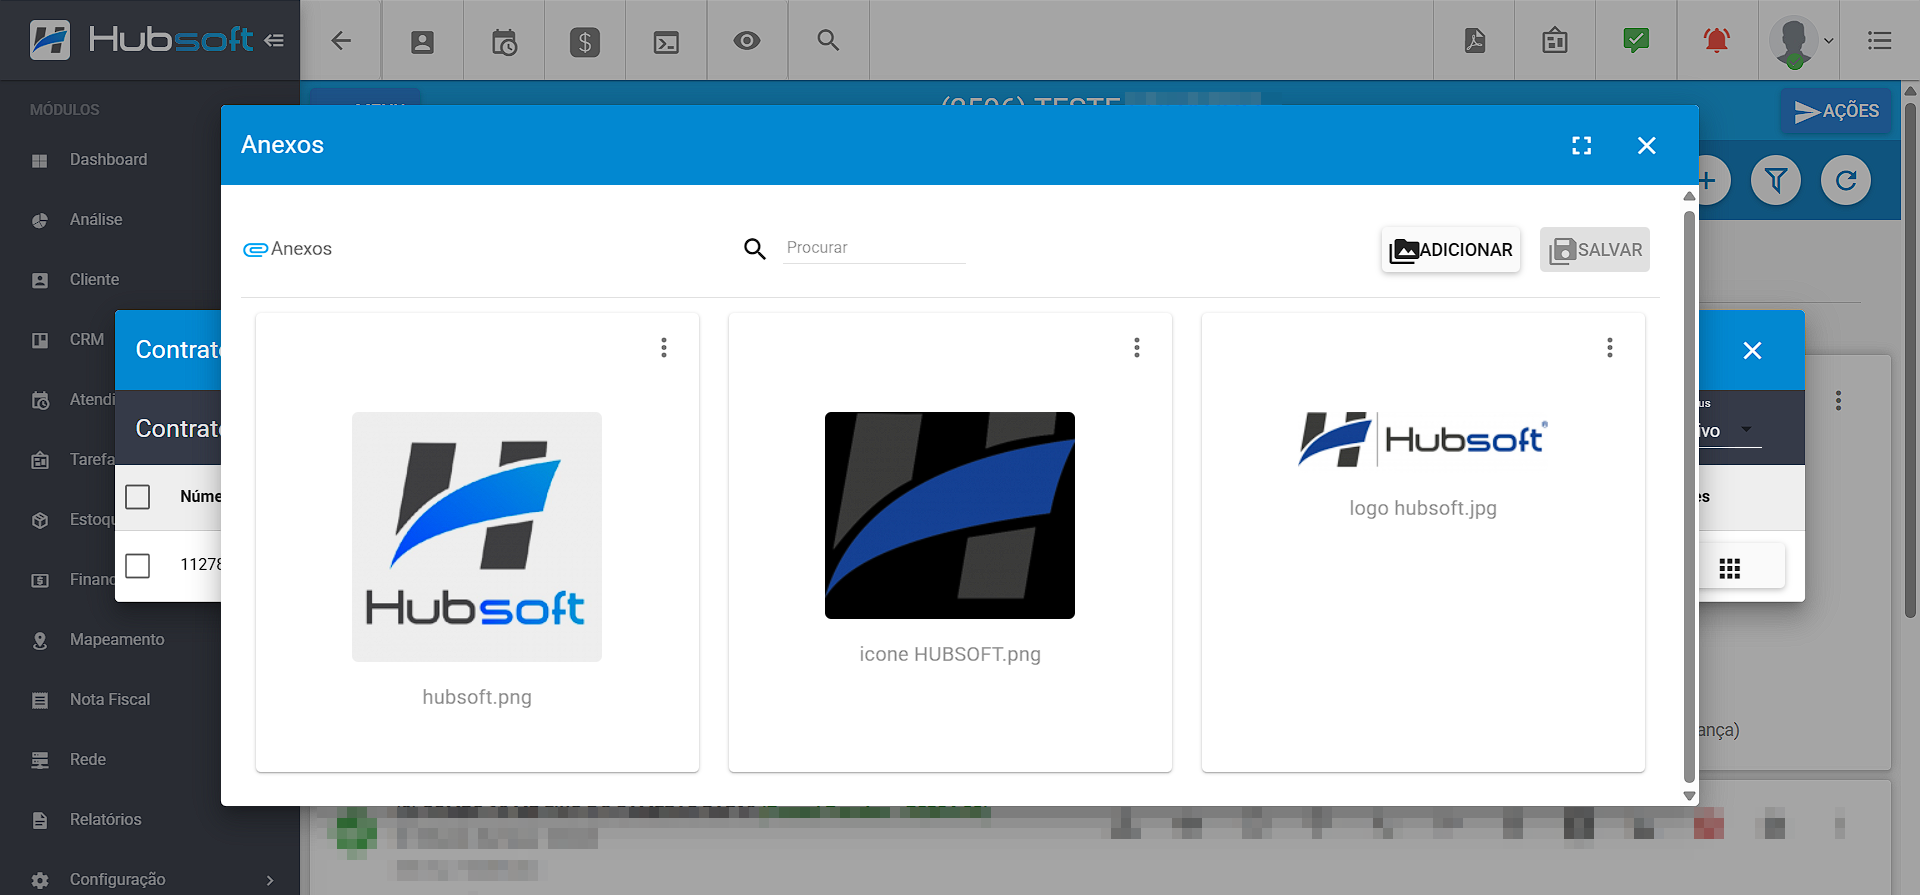Close the Contrato dialog behind Anexos
1920x895 pixels.
pyautogui.click(x=1752, y=351)
